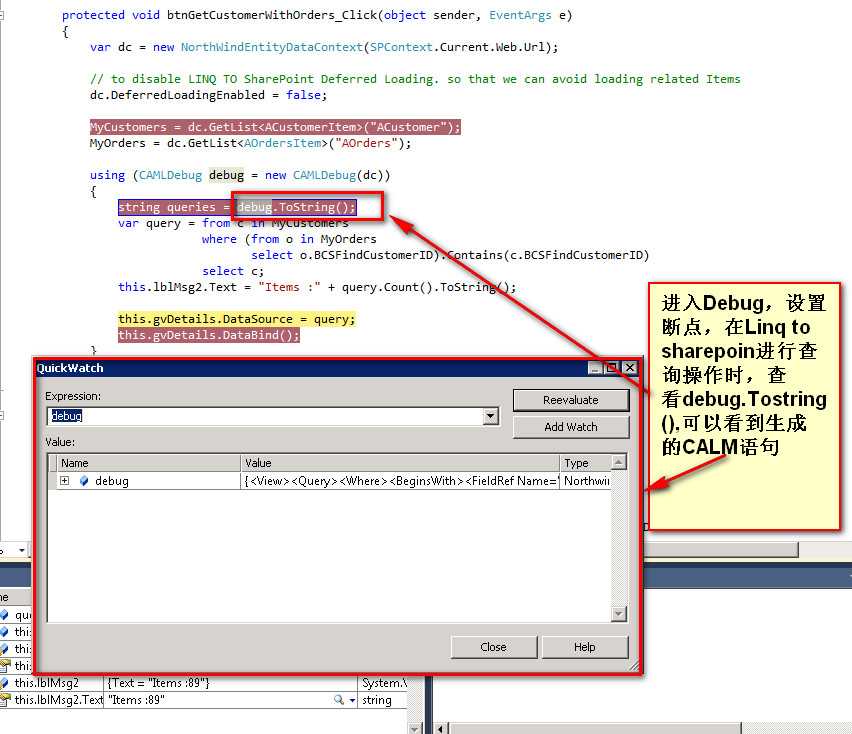
Task: Click the left arrow of bottom horizontal scrollbar
Action: [440, 729]
